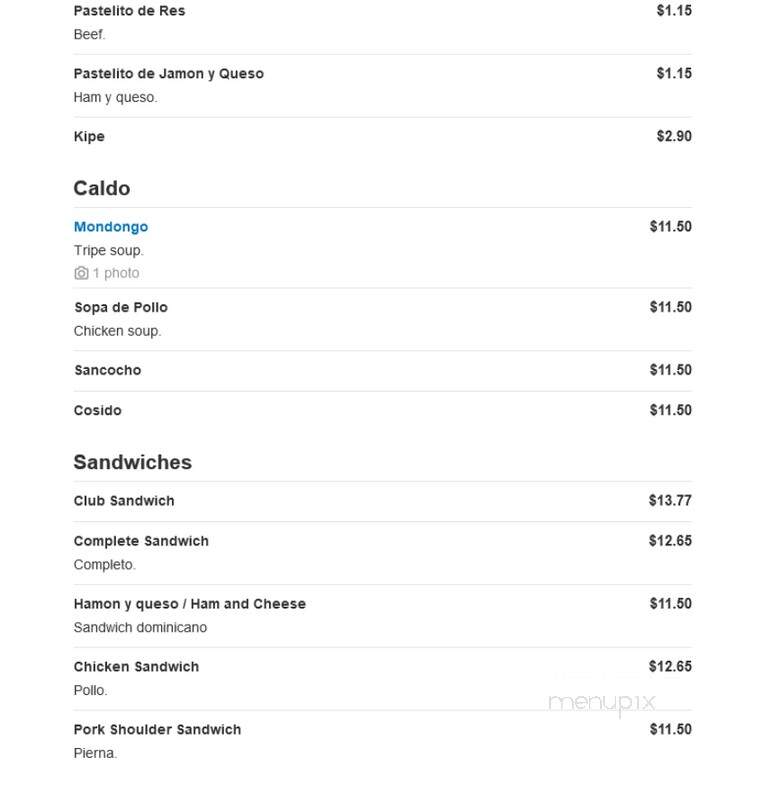Screen dimensions: 781x785
Task: View the '1 photo' label for Mondongo
Action: 116,273
